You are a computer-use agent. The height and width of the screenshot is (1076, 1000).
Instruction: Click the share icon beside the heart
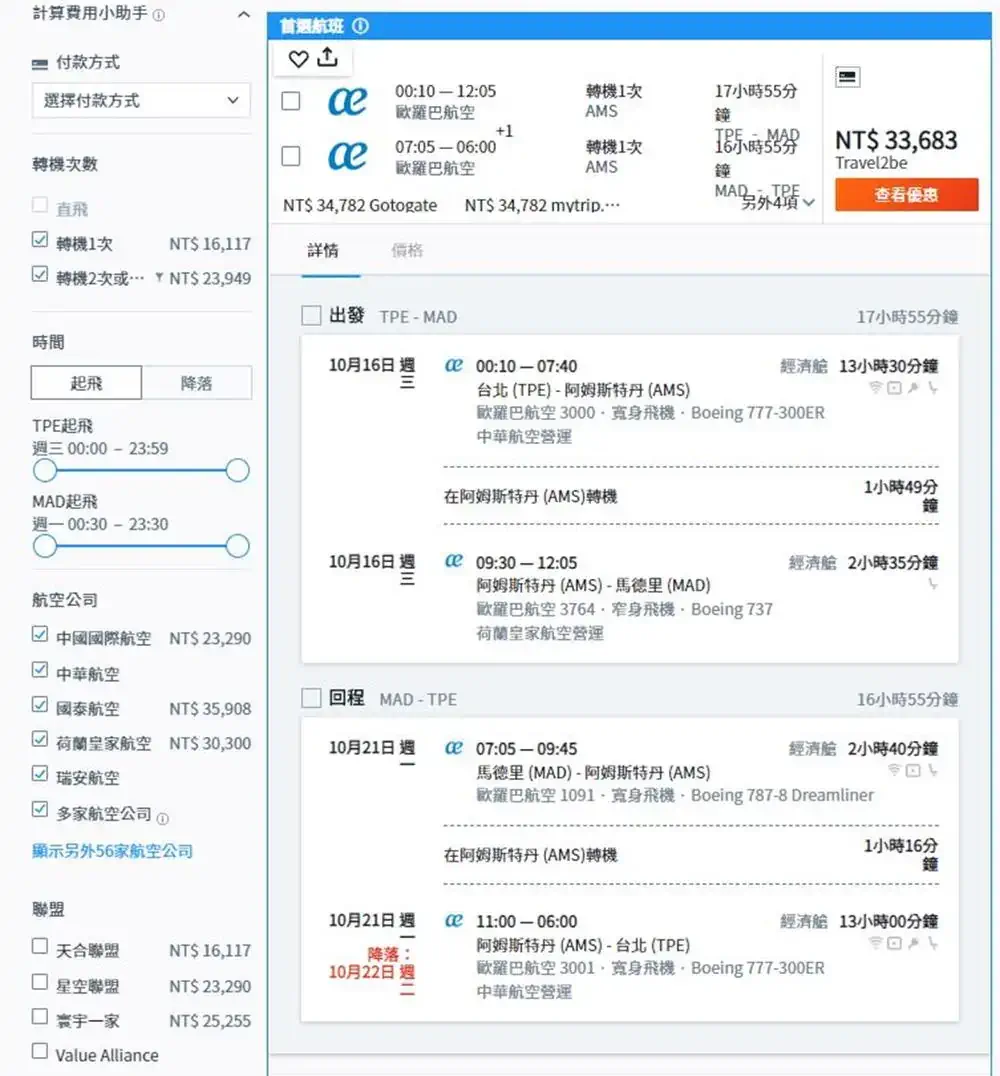click(327, 58)
